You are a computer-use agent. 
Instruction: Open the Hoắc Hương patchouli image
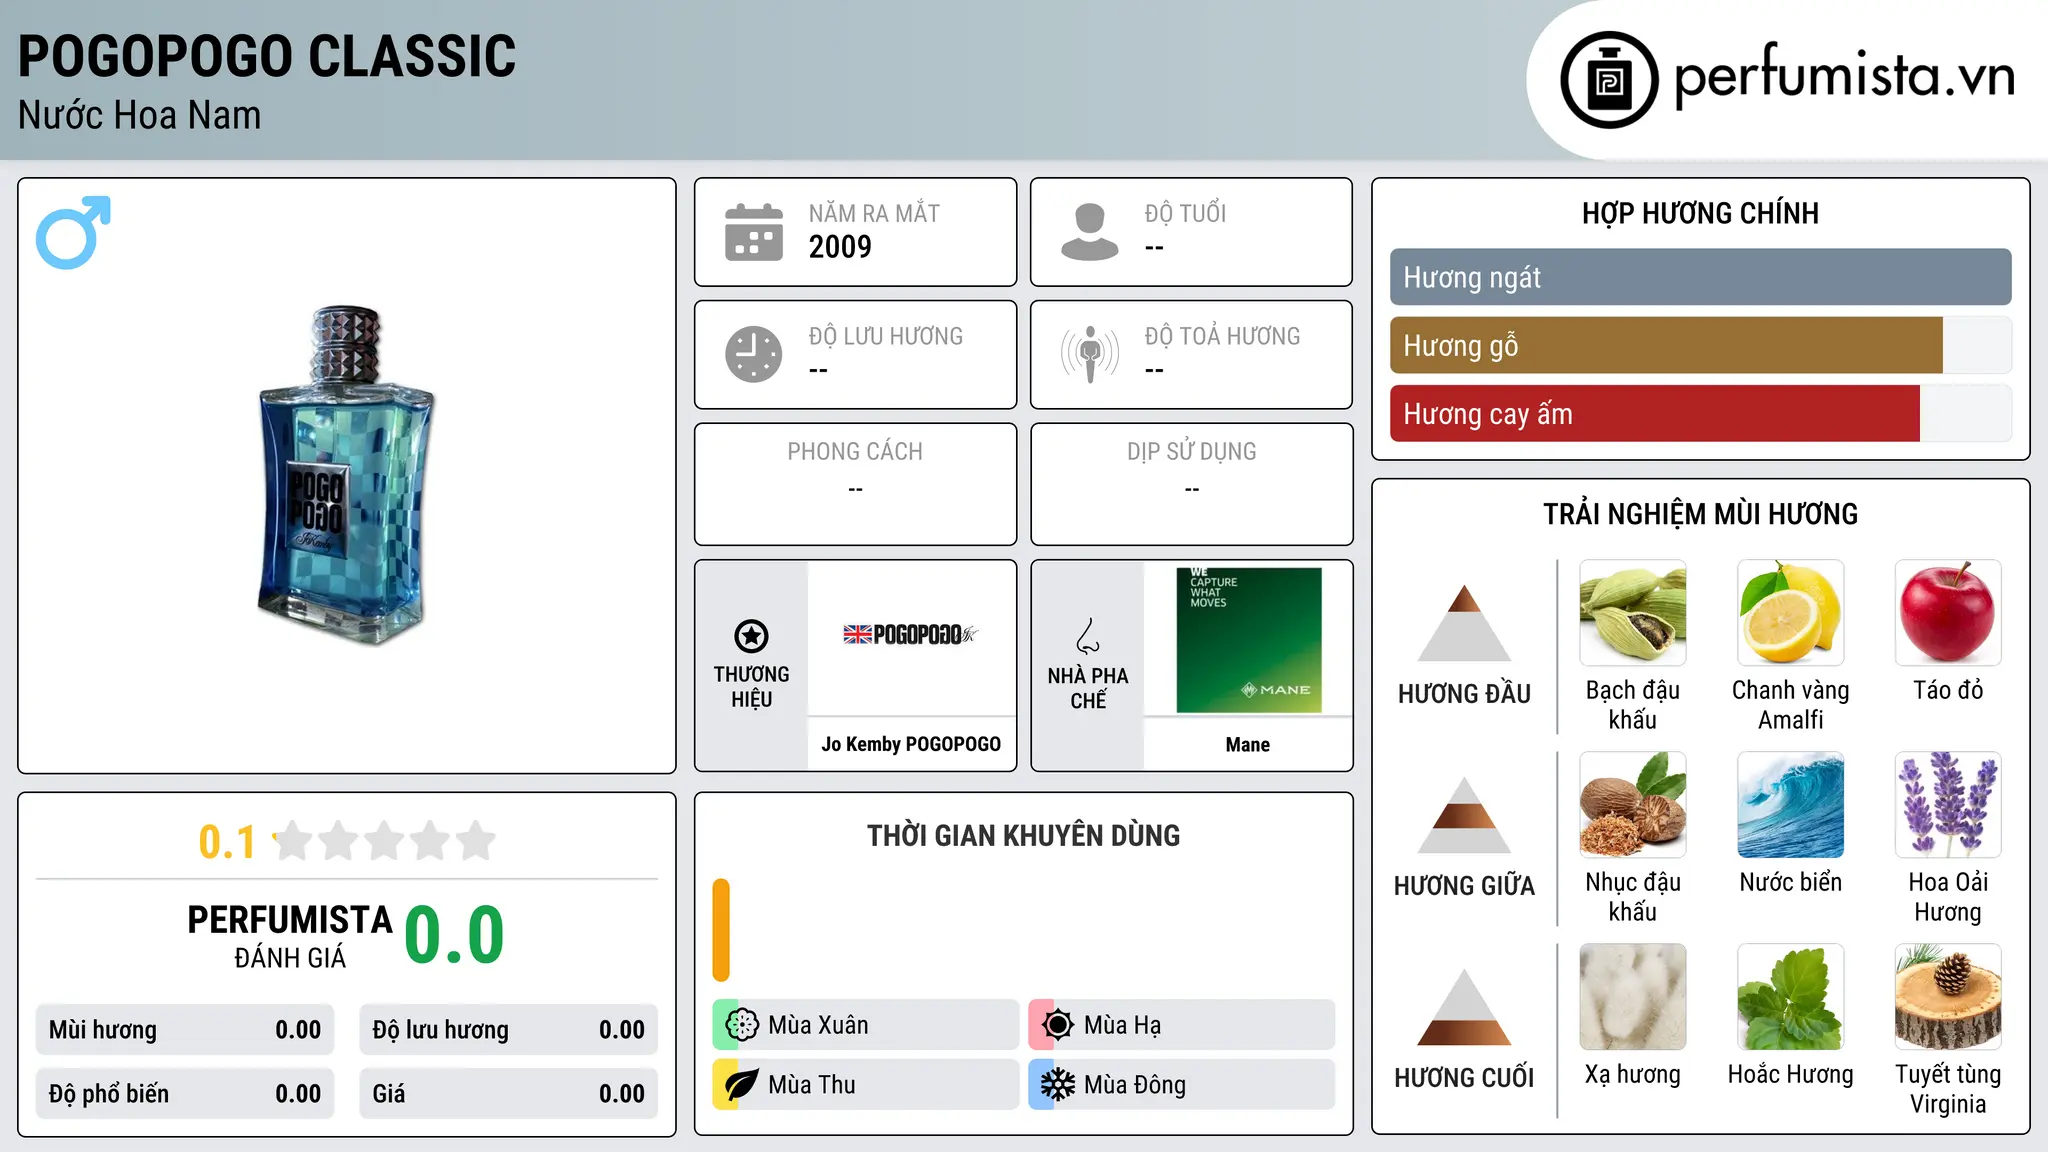[1791, 997]
